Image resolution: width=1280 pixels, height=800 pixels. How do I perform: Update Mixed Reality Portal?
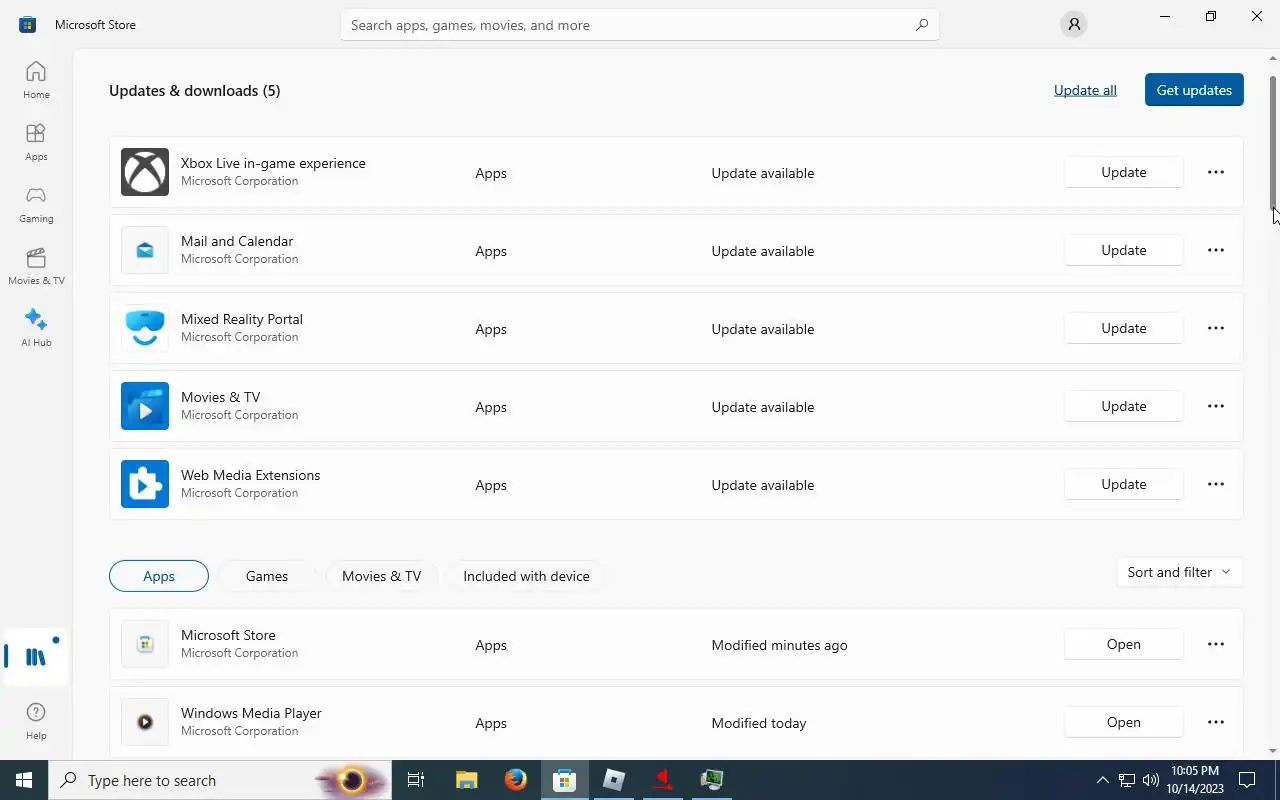click(1124, 328)
